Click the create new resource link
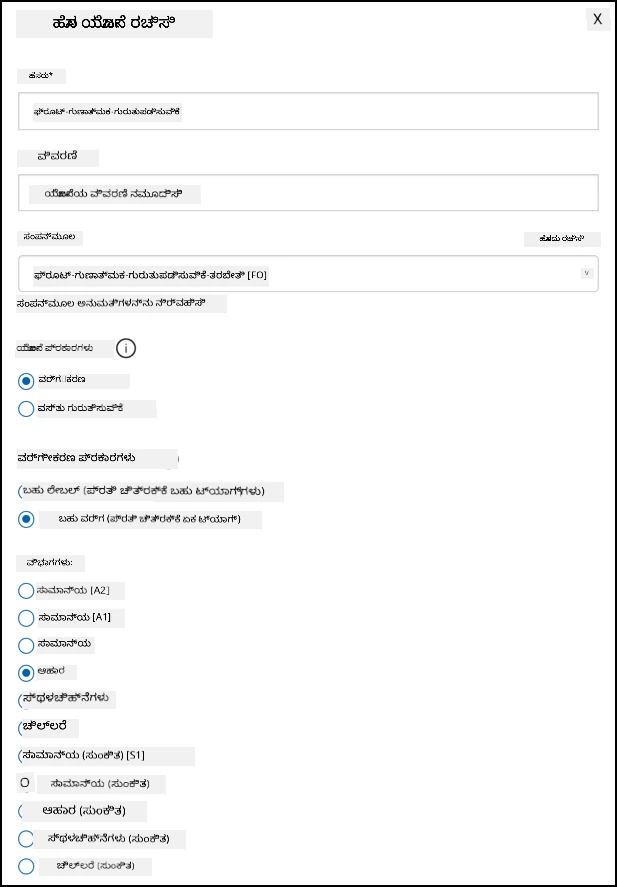This screenshot has height=887, width=617. tap(562, 239)
